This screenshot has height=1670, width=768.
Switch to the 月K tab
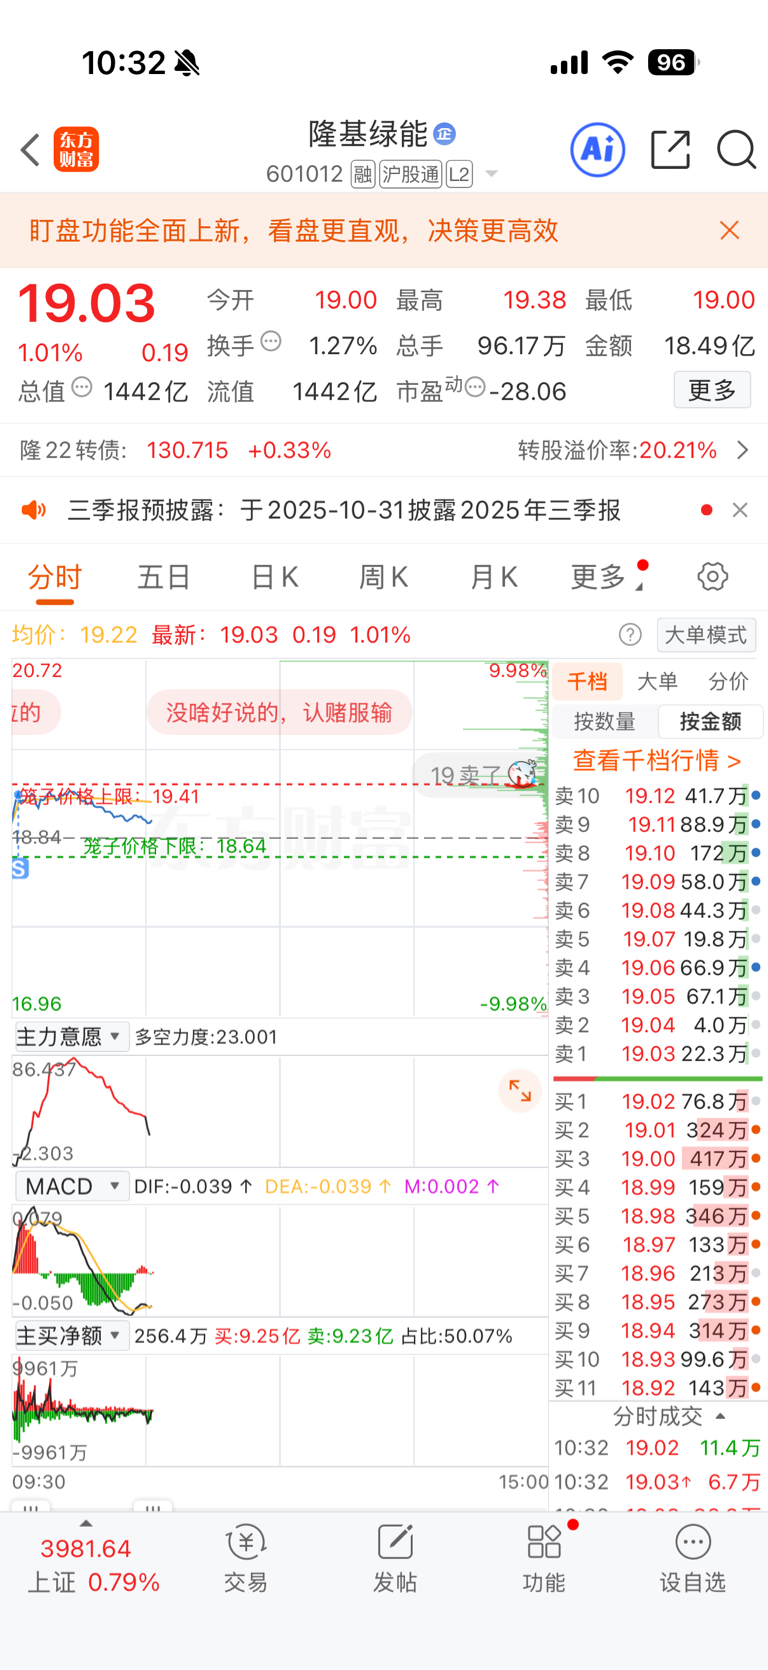click(494, 577)
